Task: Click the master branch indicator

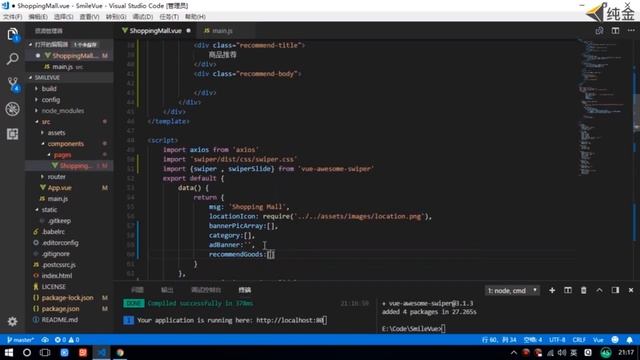Action: (20, 340)
